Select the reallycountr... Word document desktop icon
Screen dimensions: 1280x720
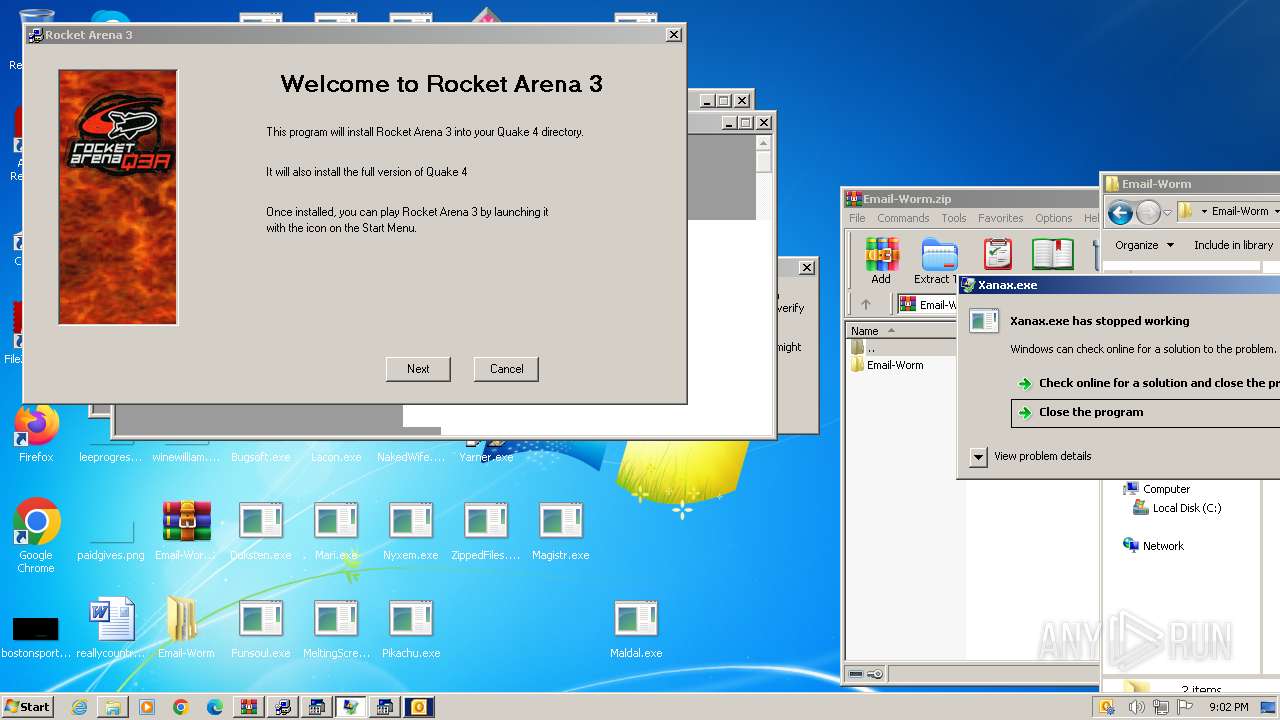point(111,629)
